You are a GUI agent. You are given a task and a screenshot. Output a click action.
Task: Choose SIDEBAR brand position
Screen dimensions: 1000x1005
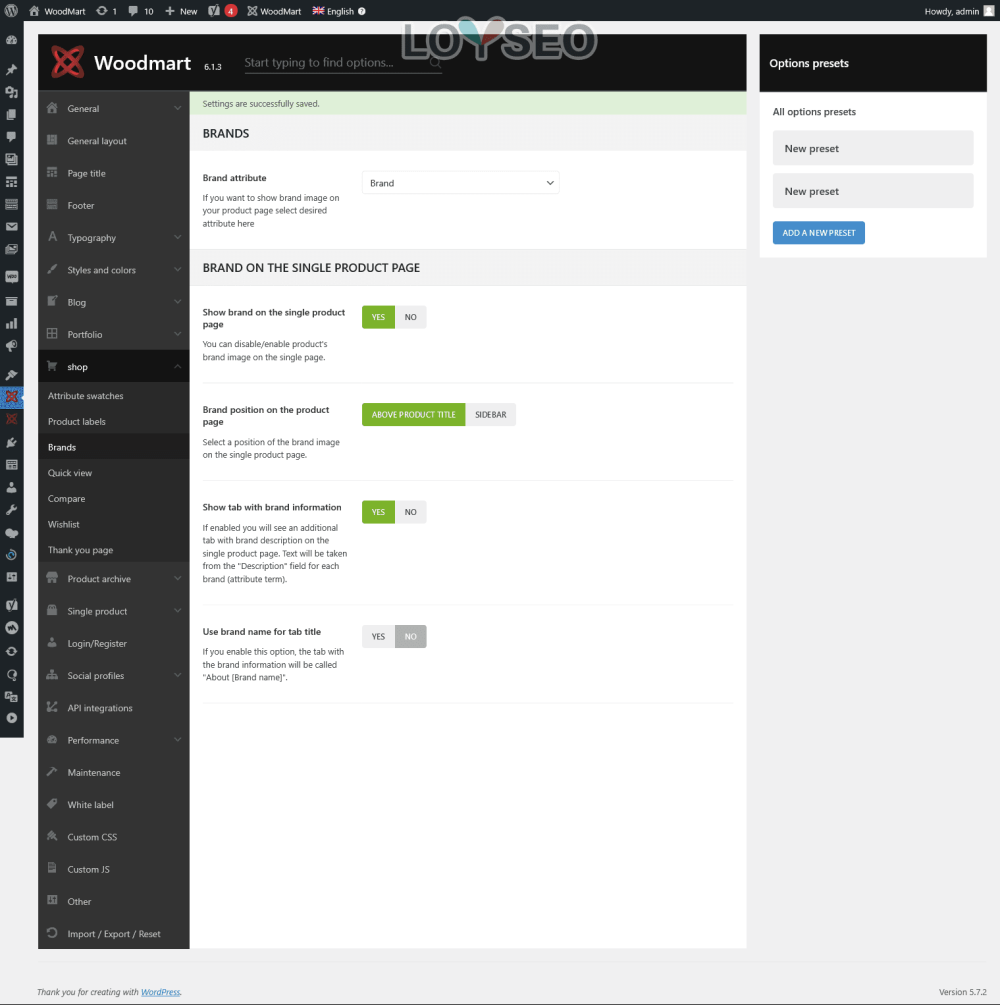tap(490, 415)
